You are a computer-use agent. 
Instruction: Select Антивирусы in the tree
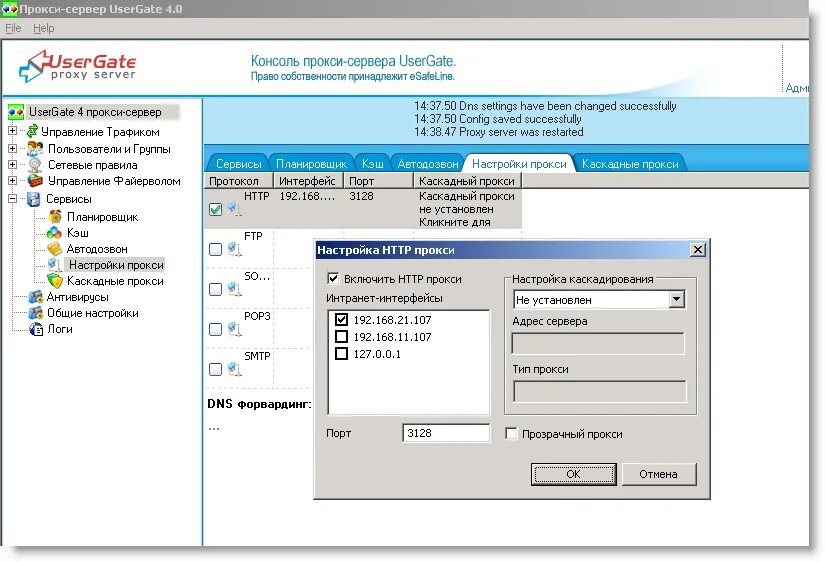pos(78,297)
